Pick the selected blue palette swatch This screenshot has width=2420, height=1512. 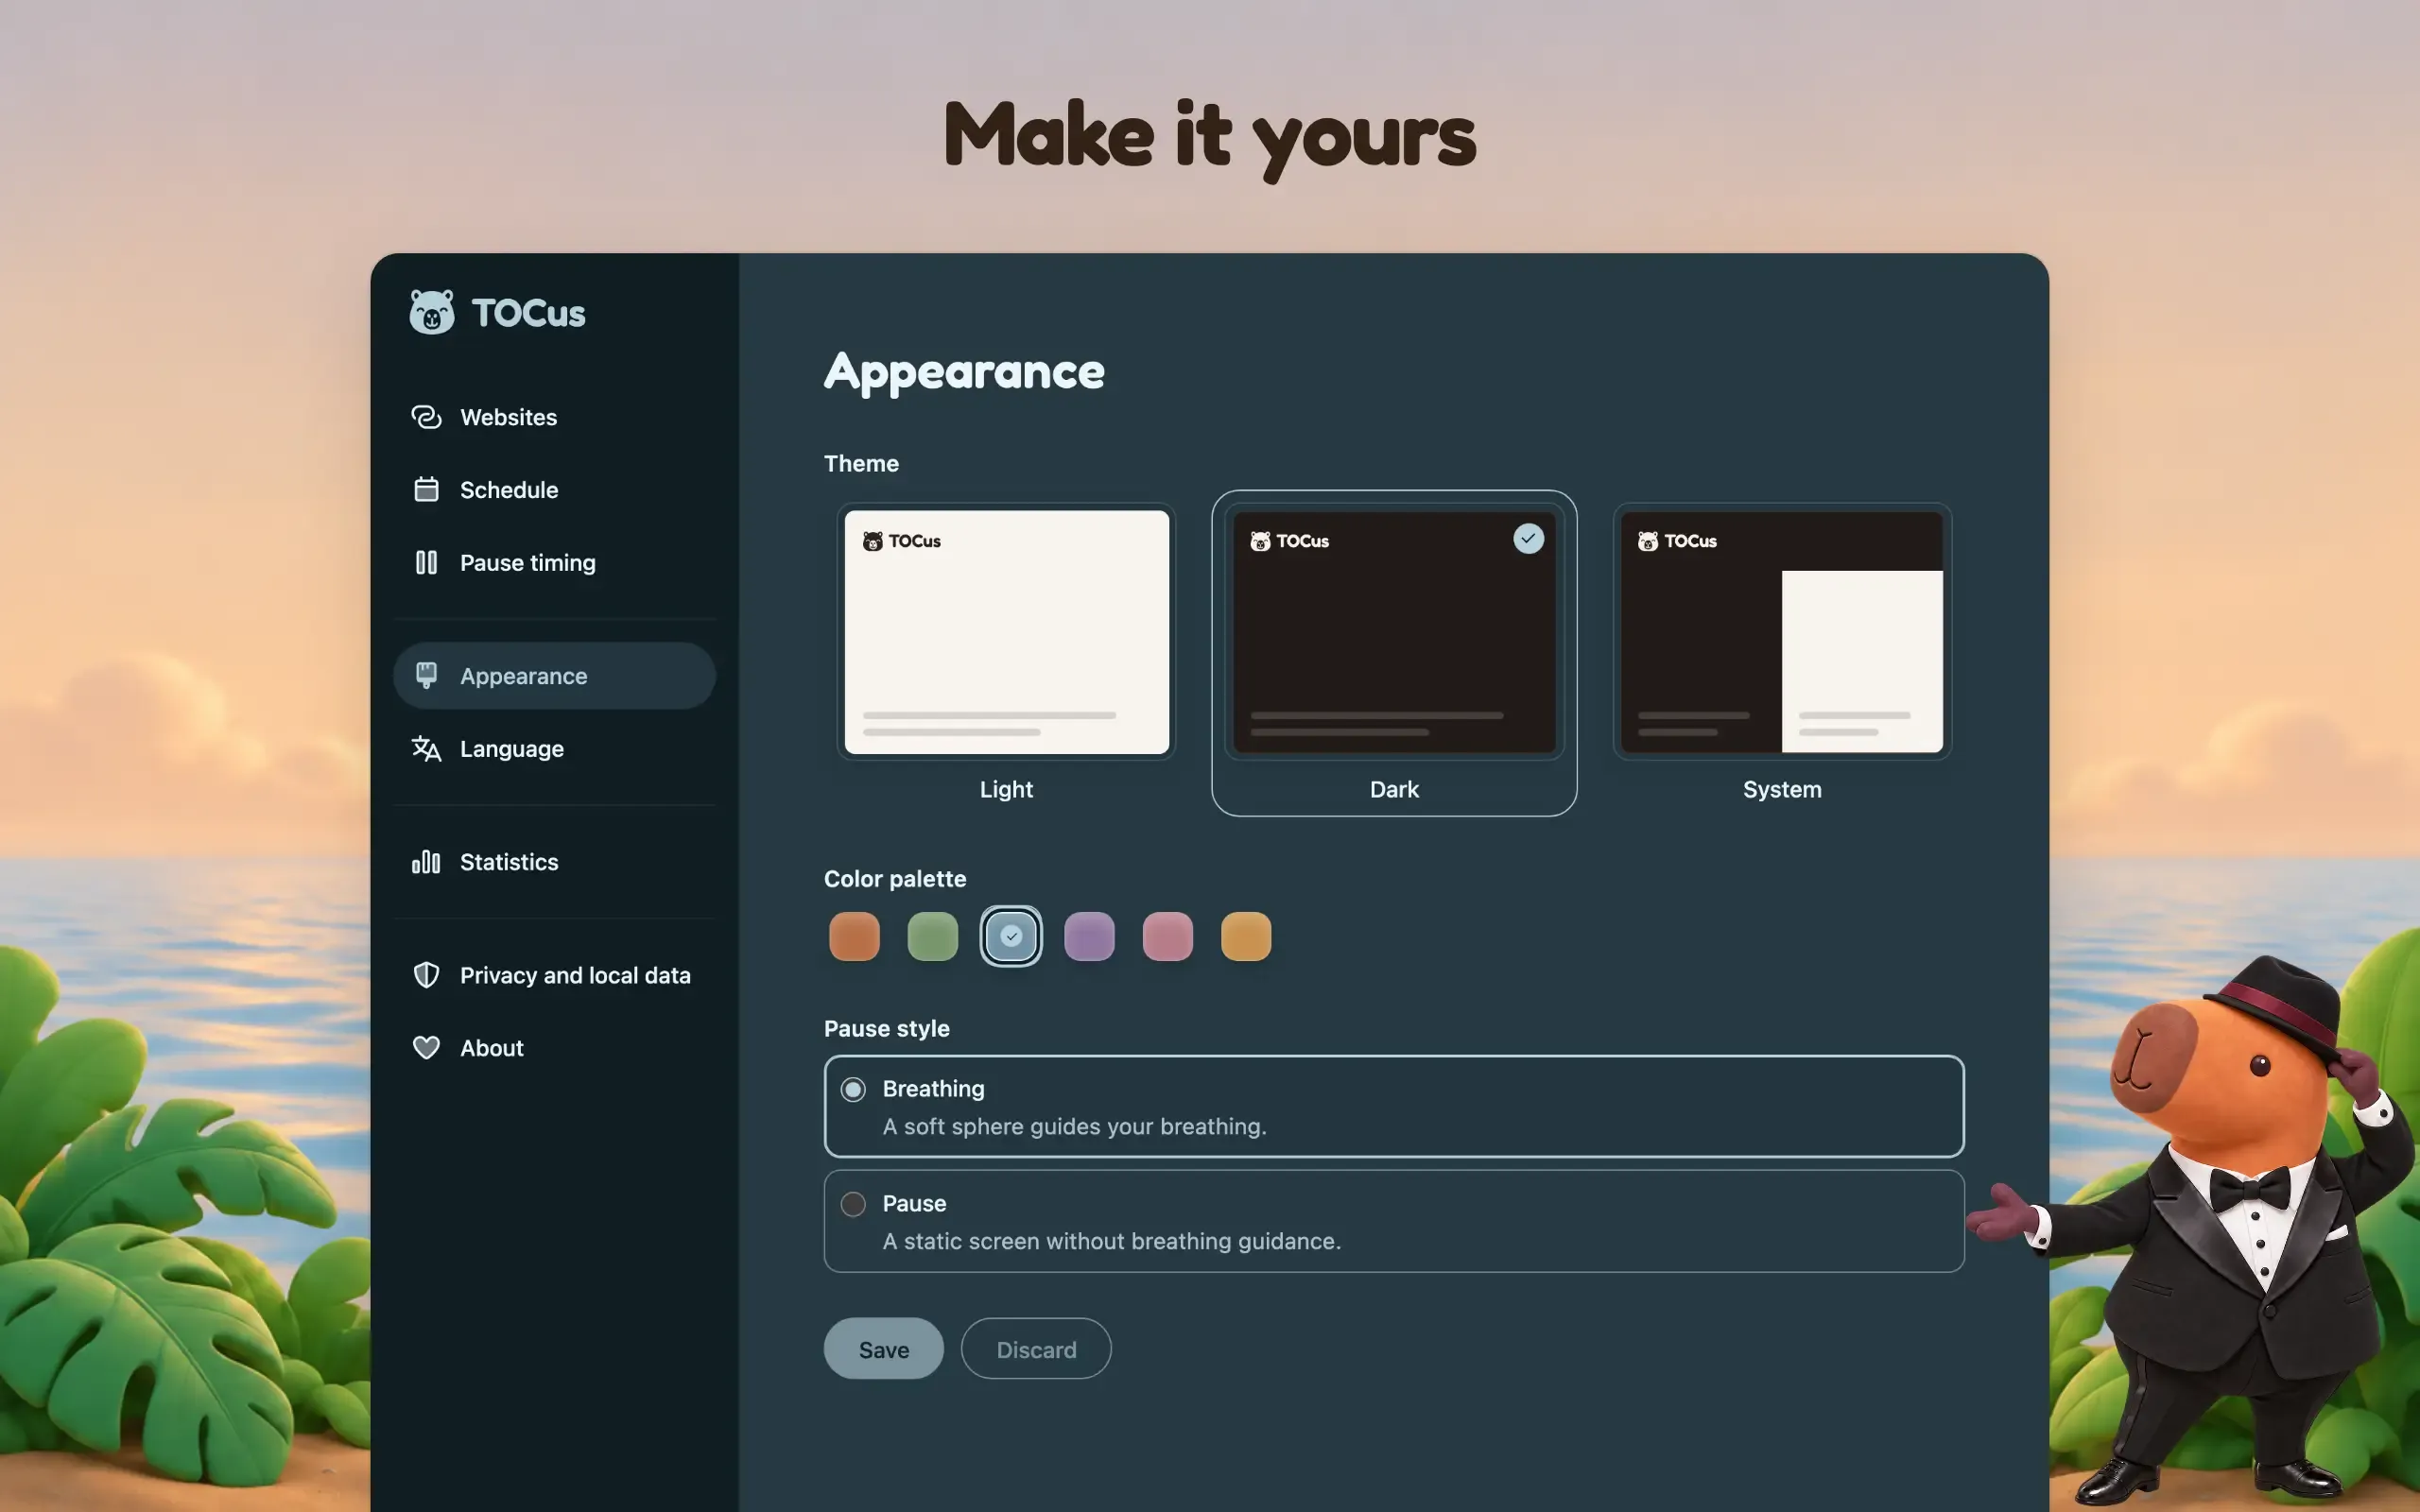(x=1011, y=936)
